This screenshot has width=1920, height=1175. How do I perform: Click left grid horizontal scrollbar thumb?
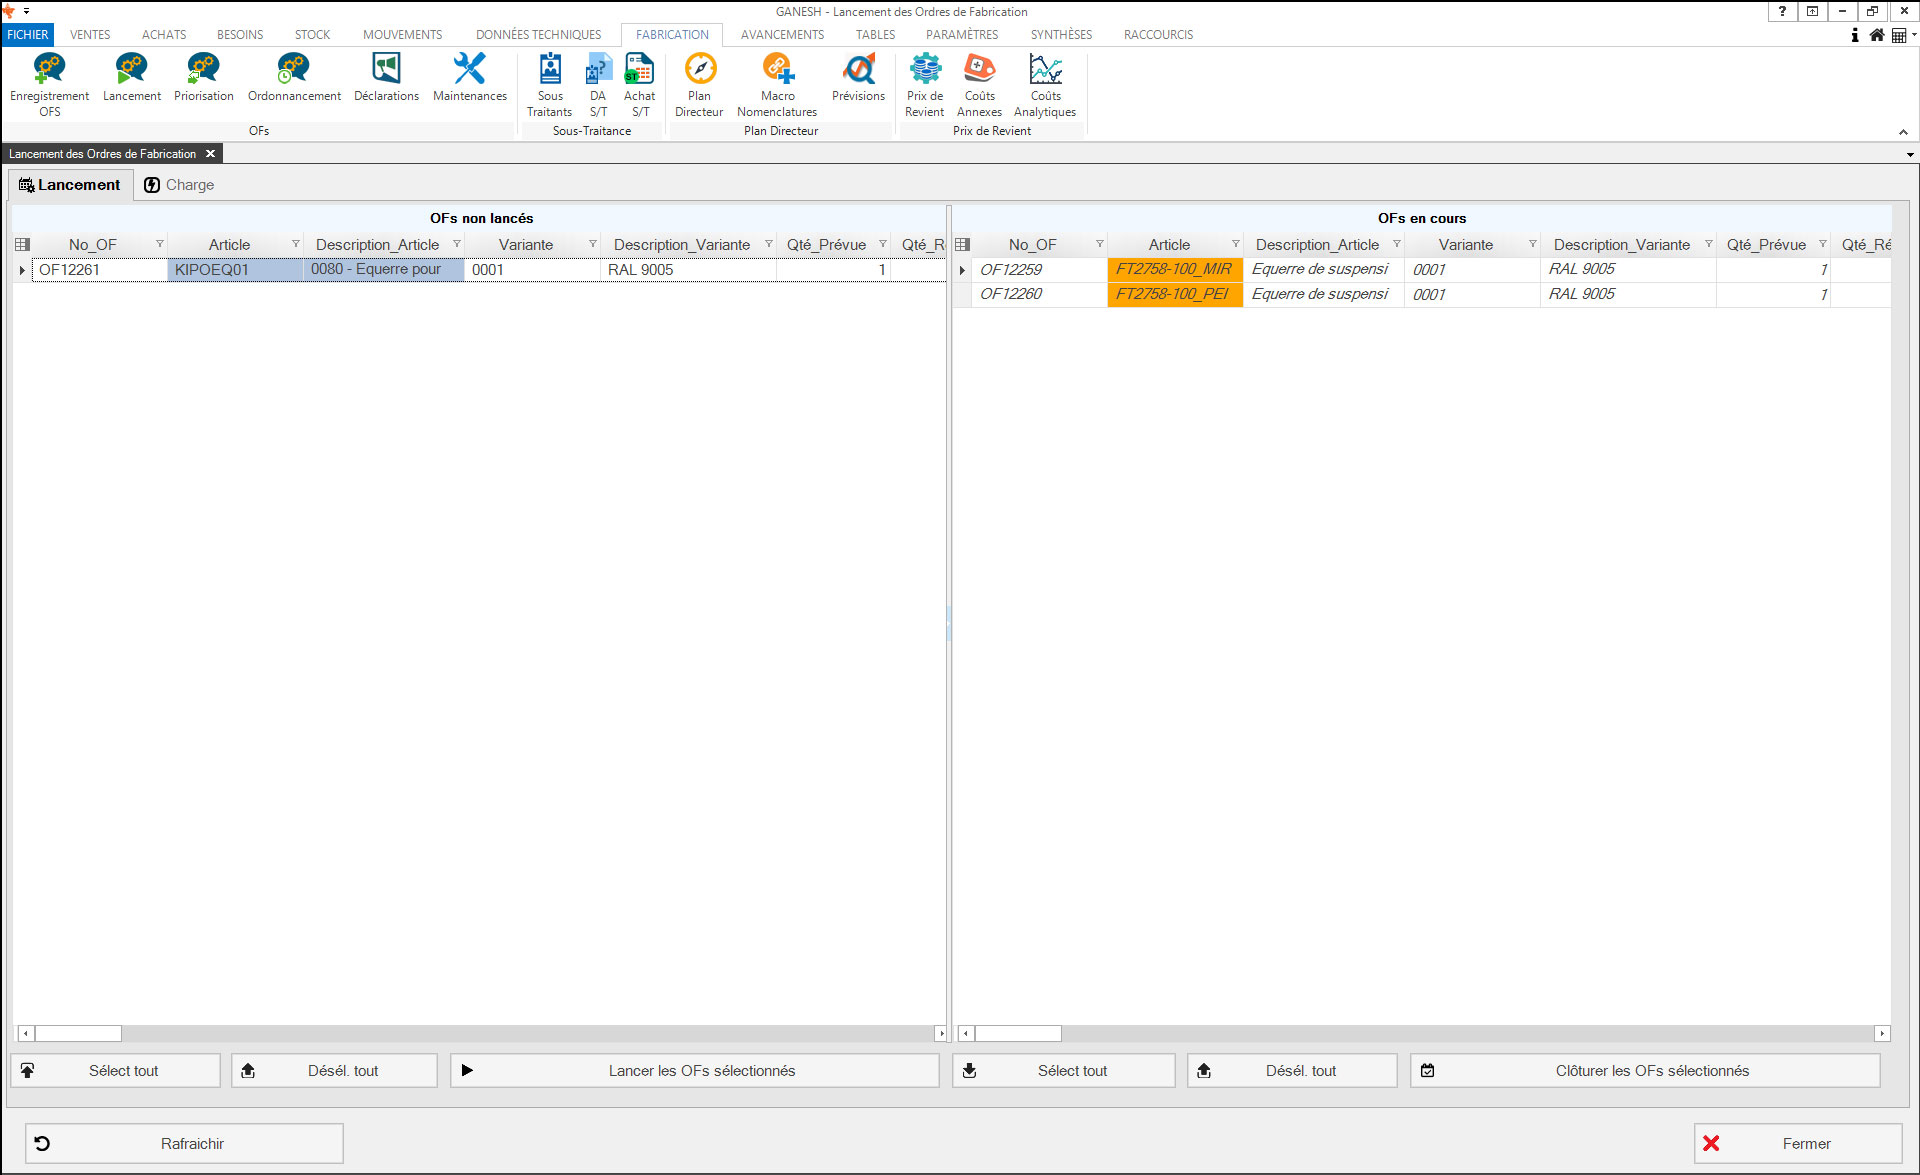78,1033
